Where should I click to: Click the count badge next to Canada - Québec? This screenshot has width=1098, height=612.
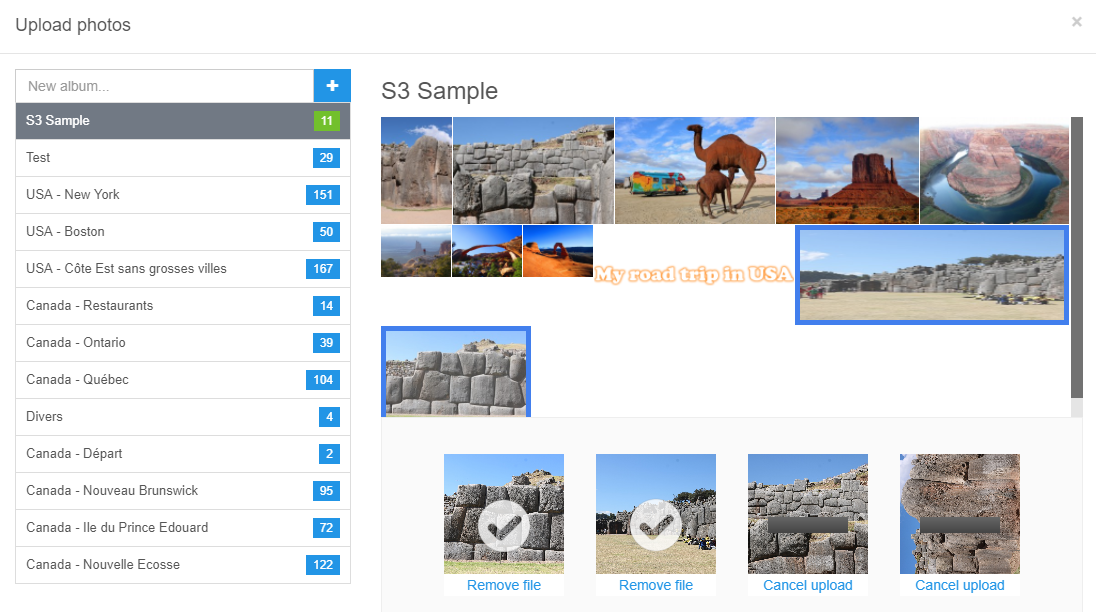pos(324,380)
